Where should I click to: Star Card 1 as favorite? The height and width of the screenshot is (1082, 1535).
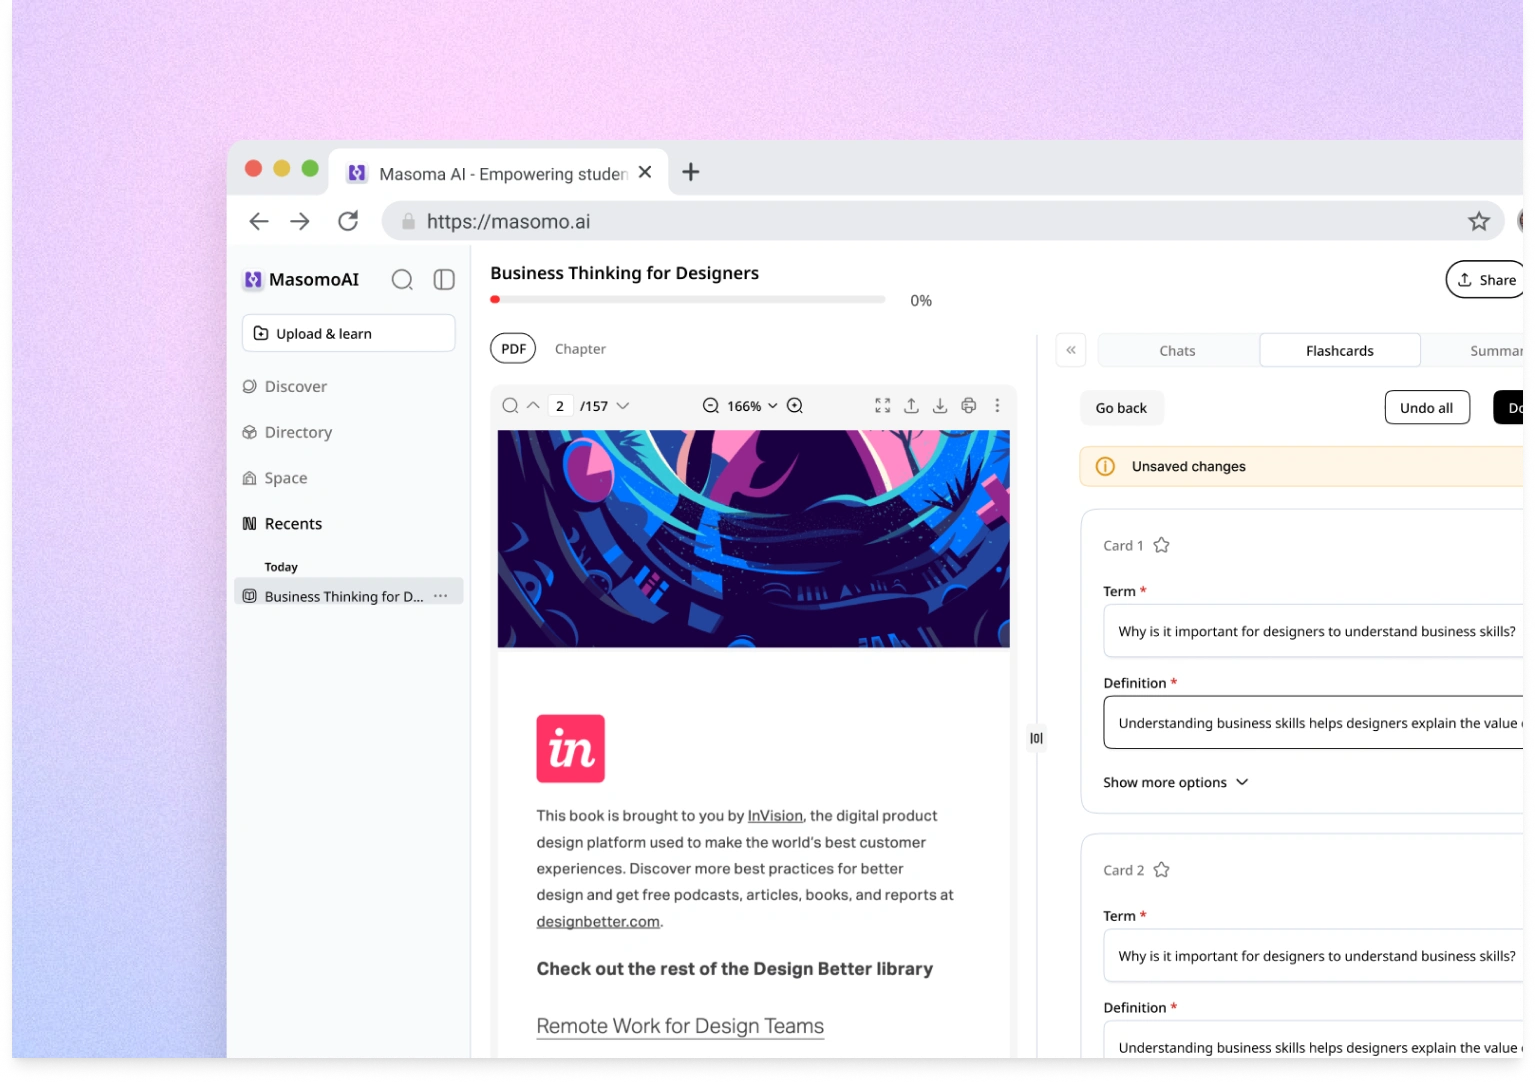(x=1162, y=546)
